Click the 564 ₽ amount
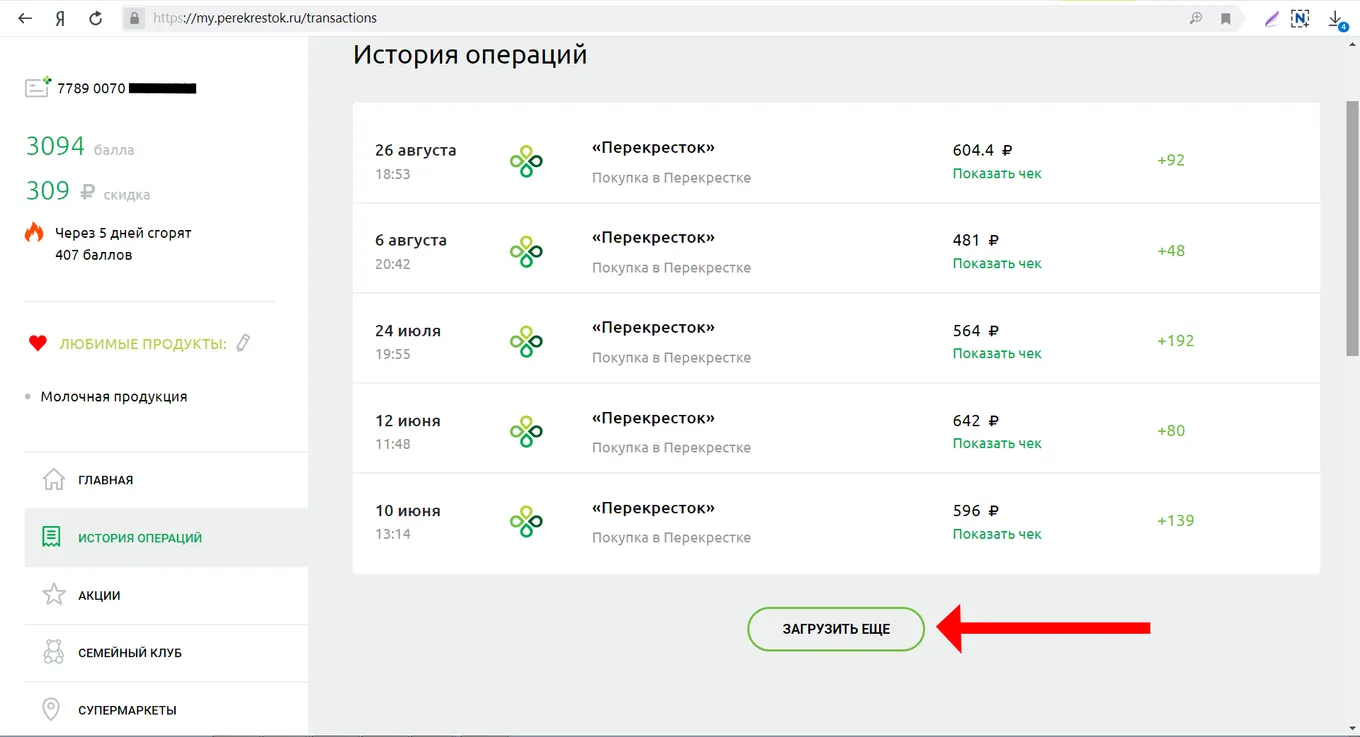The image size is (1360, 737). (x=976, y=330)
